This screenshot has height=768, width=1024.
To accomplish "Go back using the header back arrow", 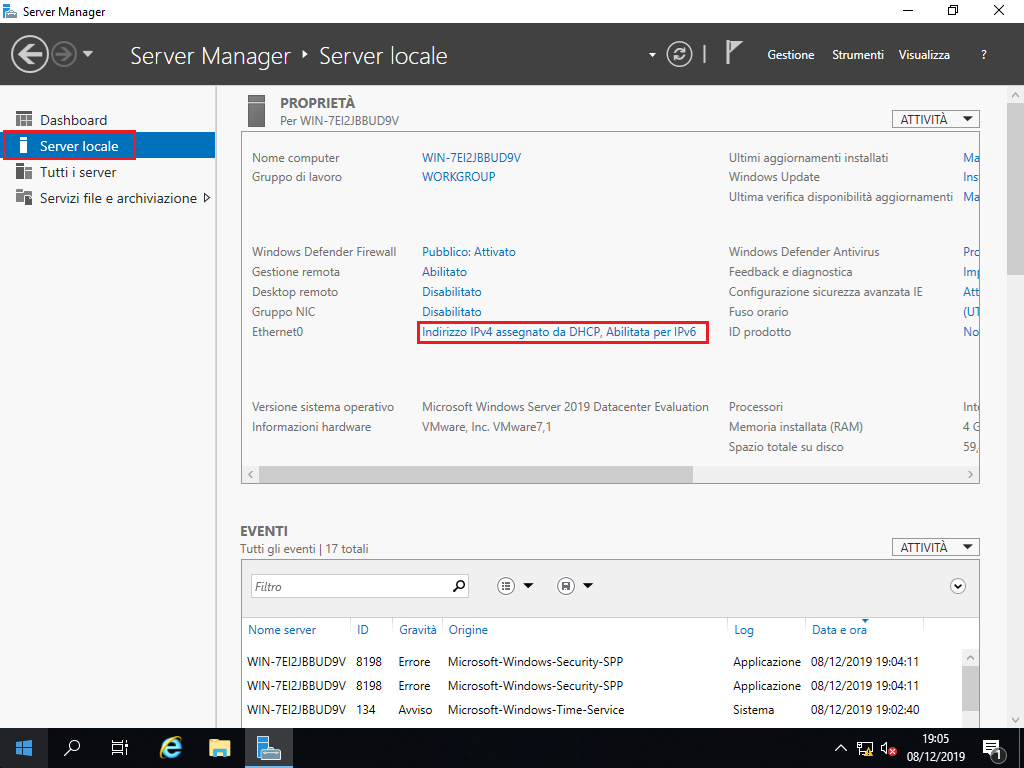I will click(29, 54).
